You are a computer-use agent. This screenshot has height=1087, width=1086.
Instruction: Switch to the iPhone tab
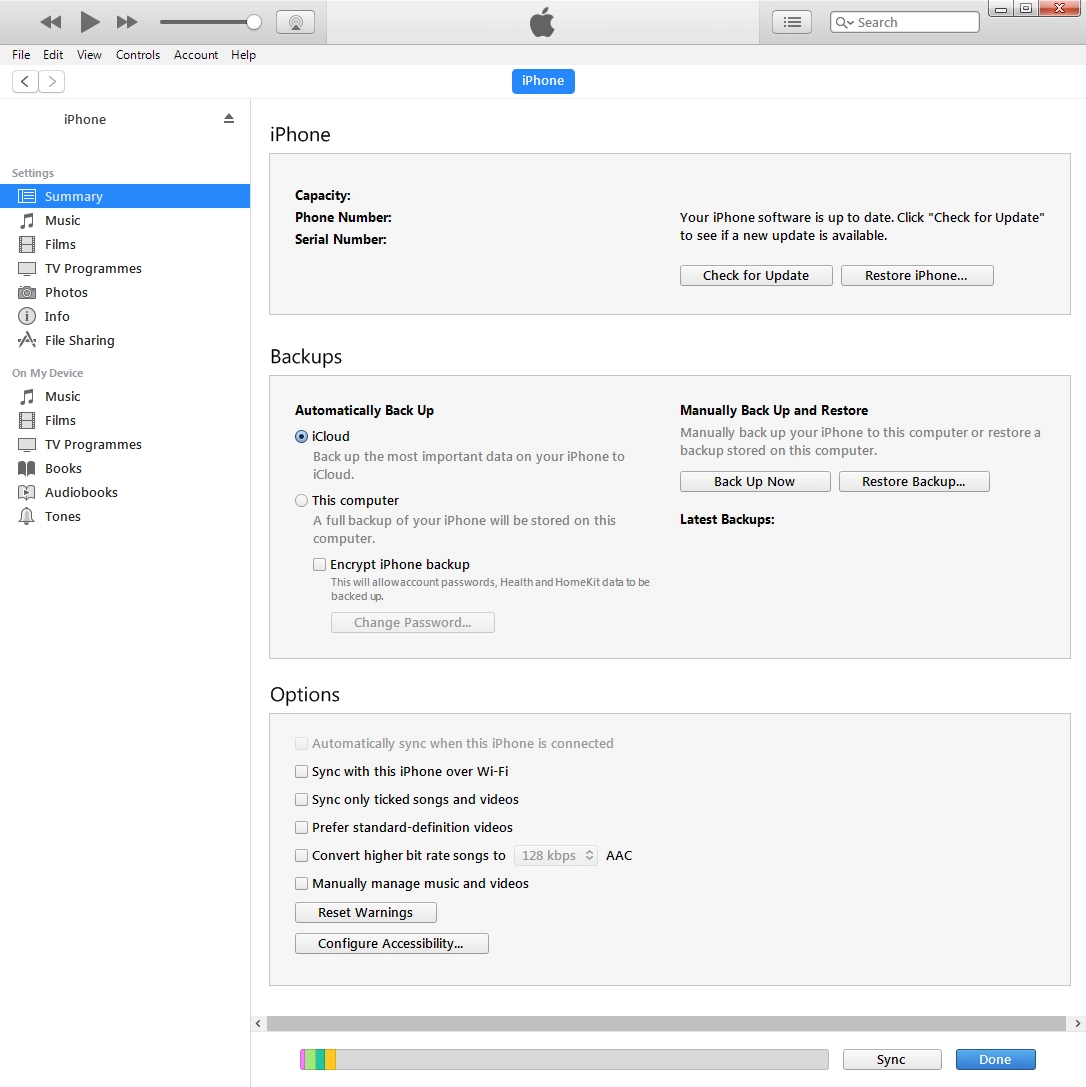coord(543,81)
